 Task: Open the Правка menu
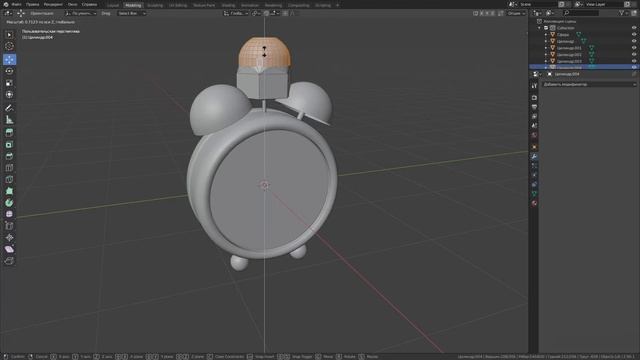point(33,4)
